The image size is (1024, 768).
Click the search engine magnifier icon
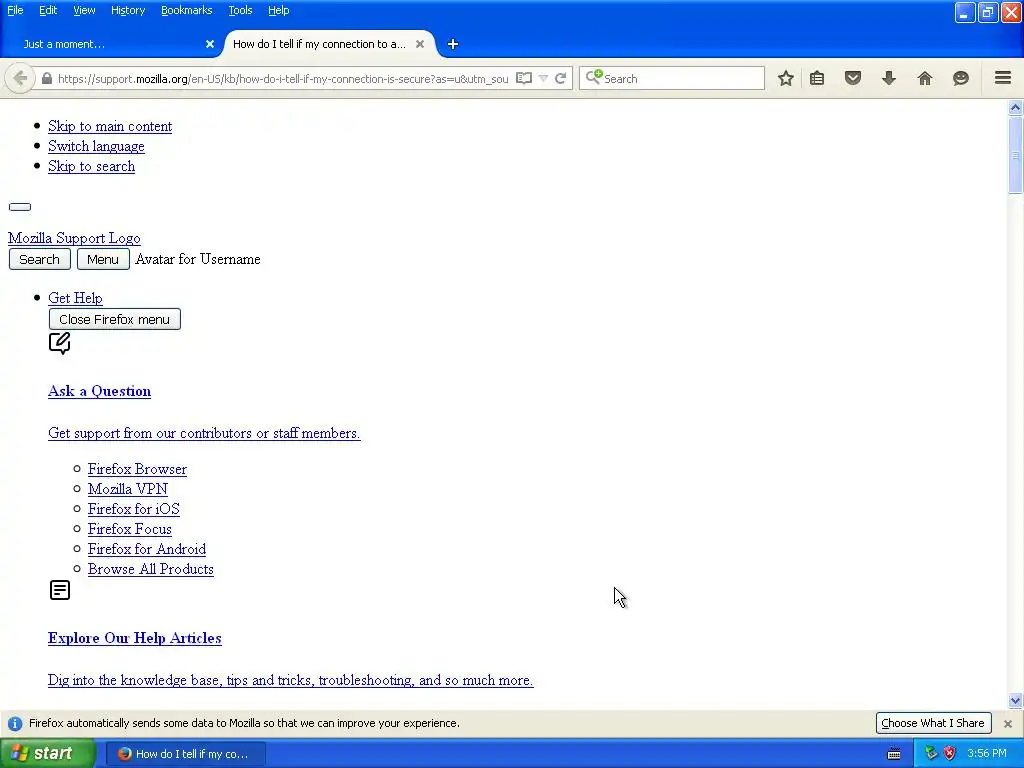593,78
